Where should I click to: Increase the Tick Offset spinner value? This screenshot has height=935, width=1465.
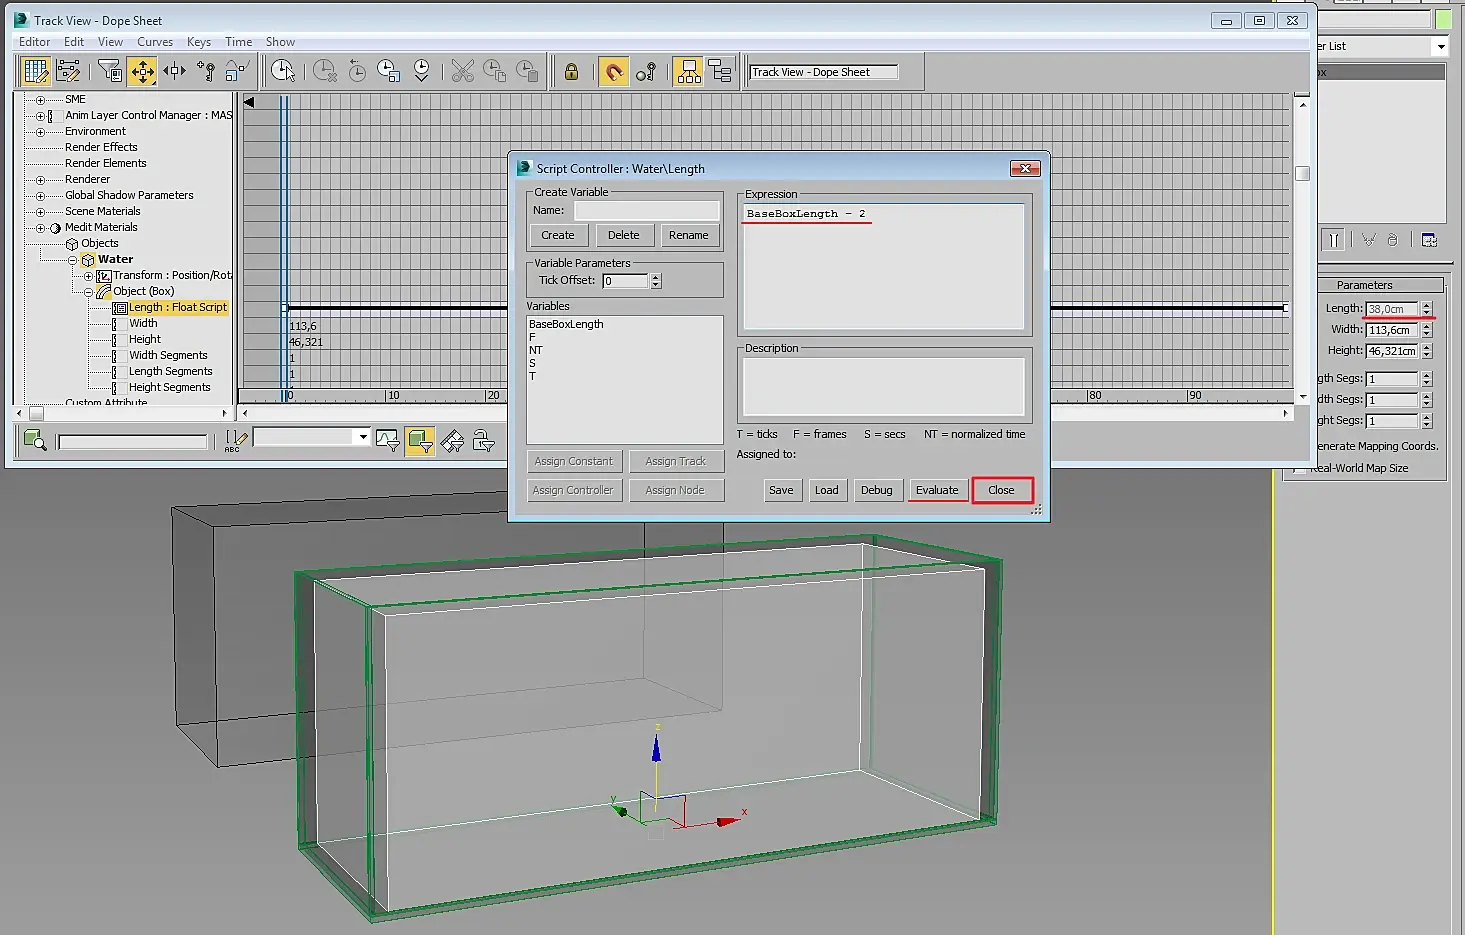656,278
